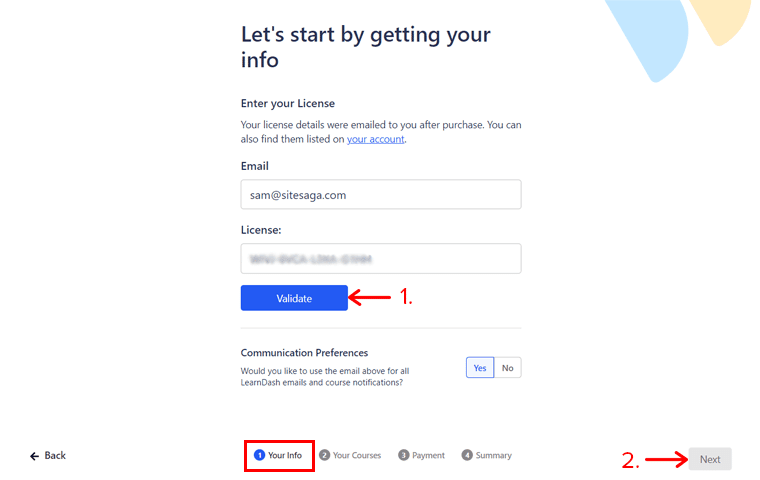Screen dimensions: 760x480
Task: Click the Email field label
Action: [255, 166]
